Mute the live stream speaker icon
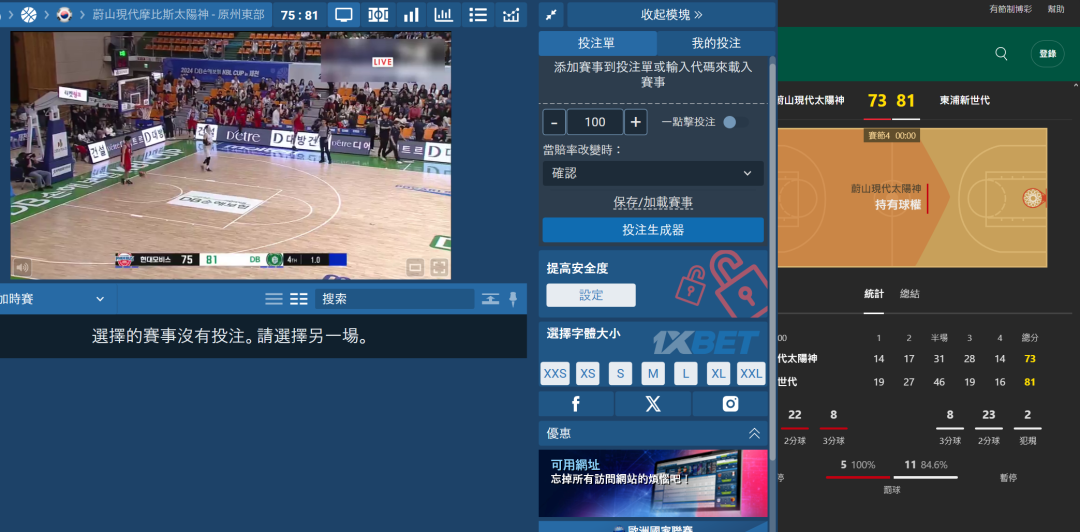 click(23, 267)
